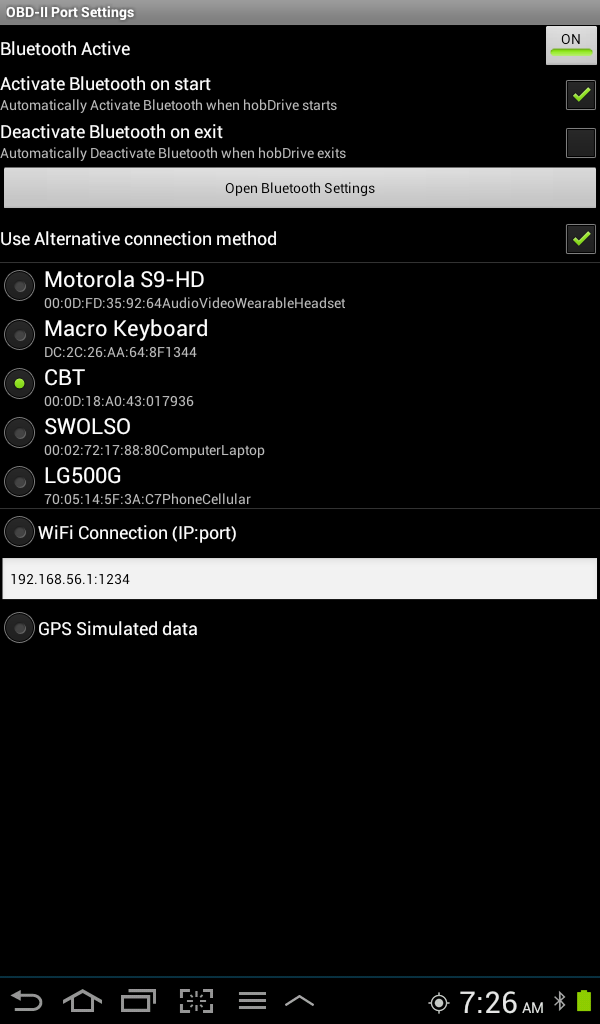Tap the GPS location status icon
The height and width of the screenshot is (1024, 600).
(439, 1002)
